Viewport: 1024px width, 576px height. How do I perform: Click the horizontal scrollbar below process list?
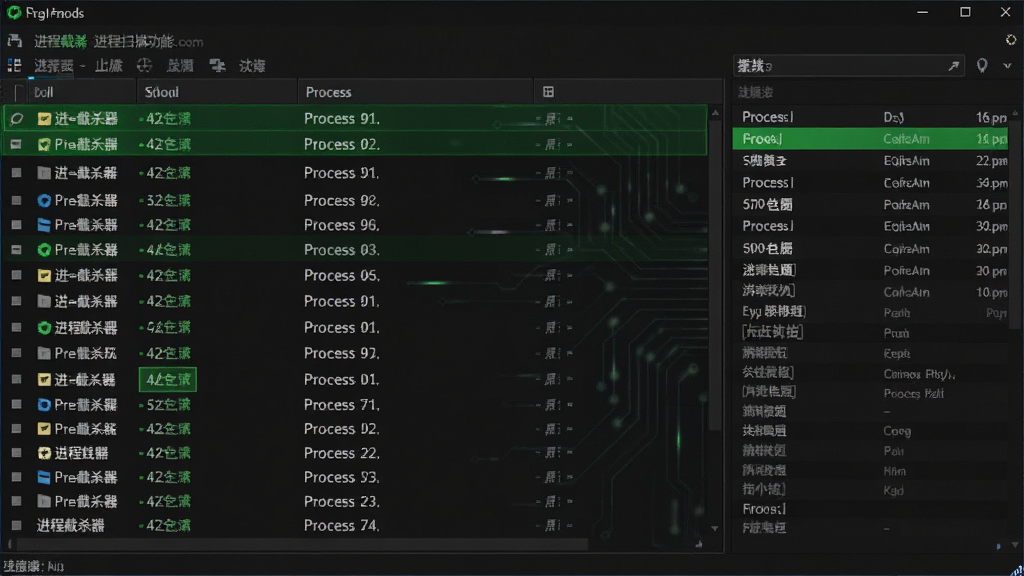point(302,544)
